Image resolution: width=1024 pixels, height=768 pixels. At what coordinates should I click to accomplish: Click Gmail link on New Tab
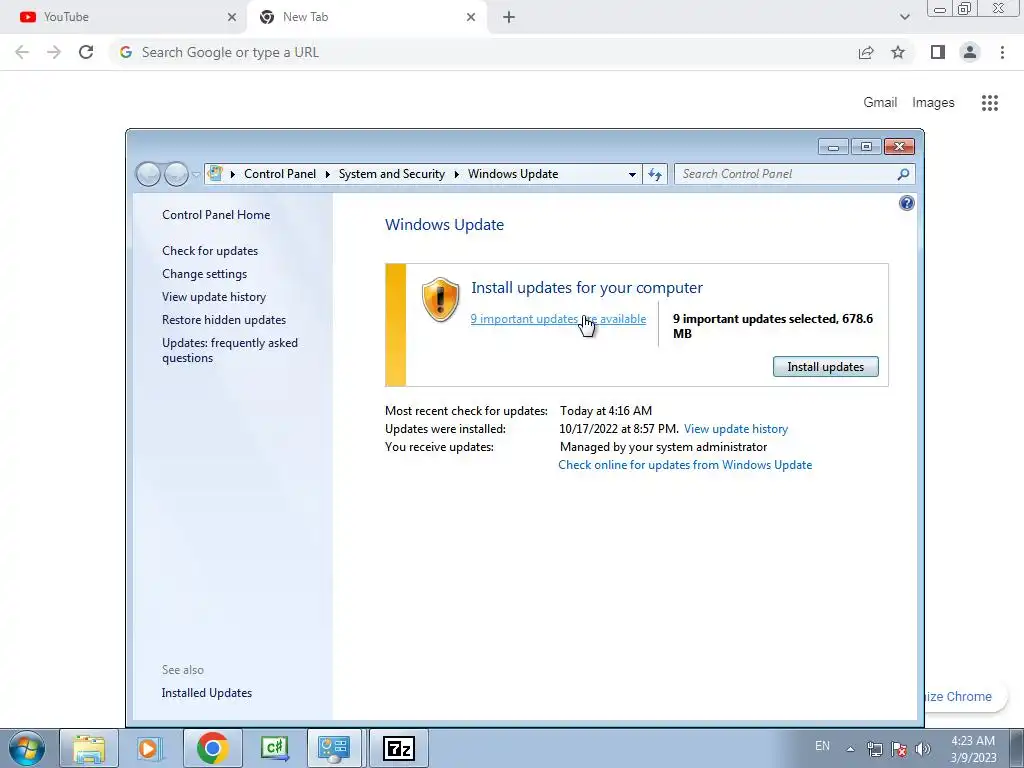[880, 103]
